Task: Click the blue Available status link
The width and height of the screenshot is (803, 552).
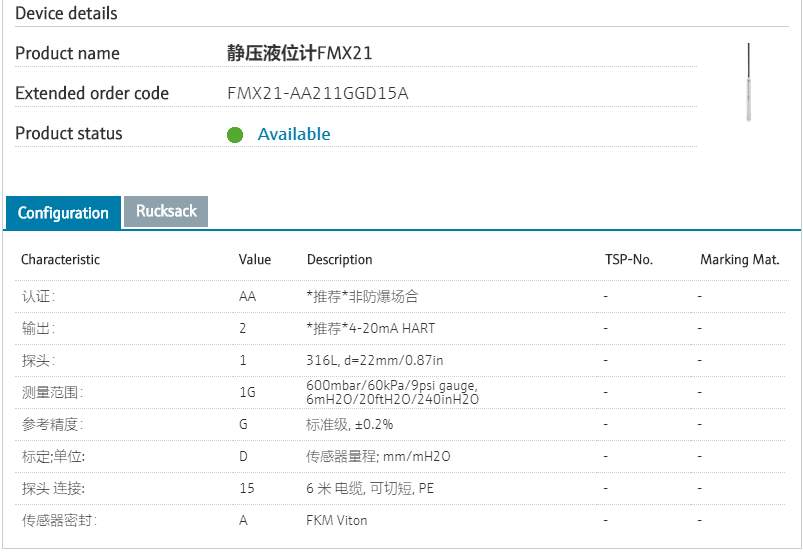Action: tap(293, 134)
